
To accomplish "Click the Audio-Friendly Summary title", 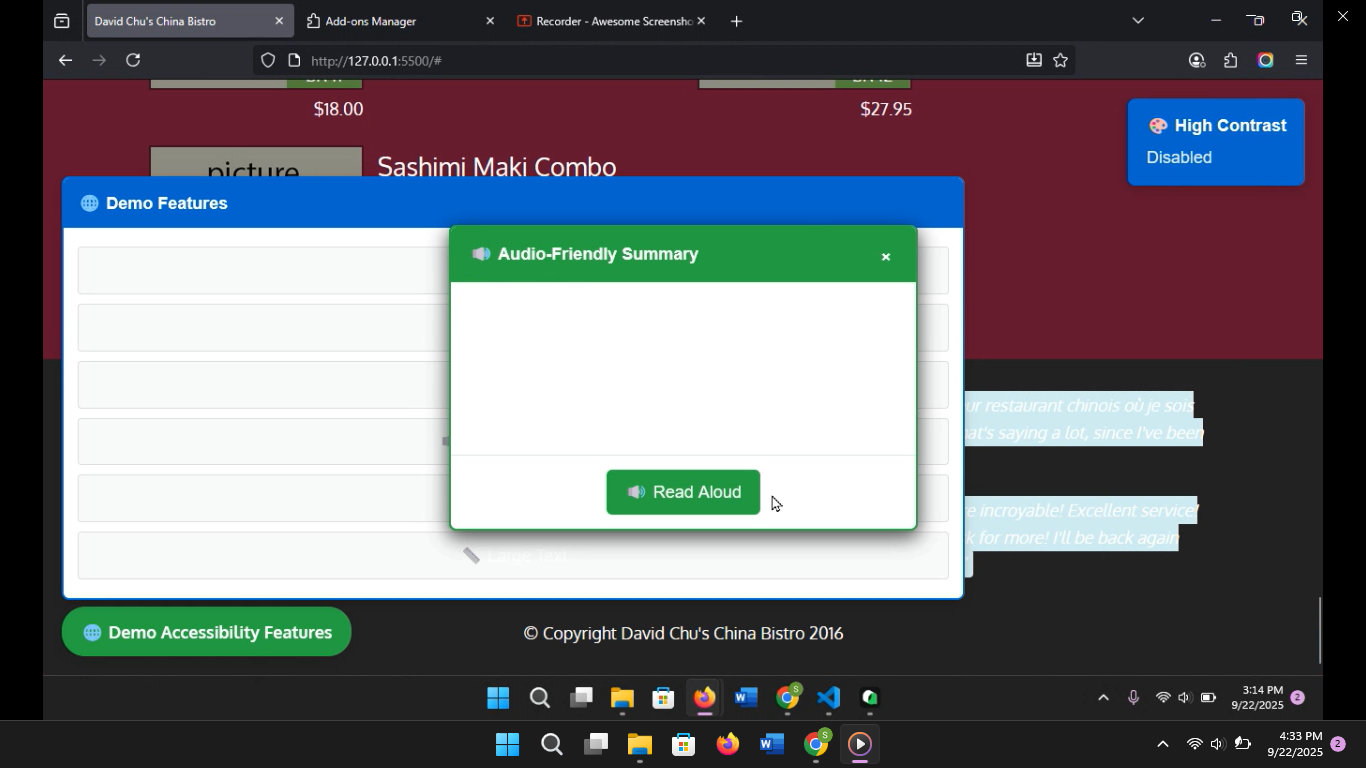I will 598,254.
